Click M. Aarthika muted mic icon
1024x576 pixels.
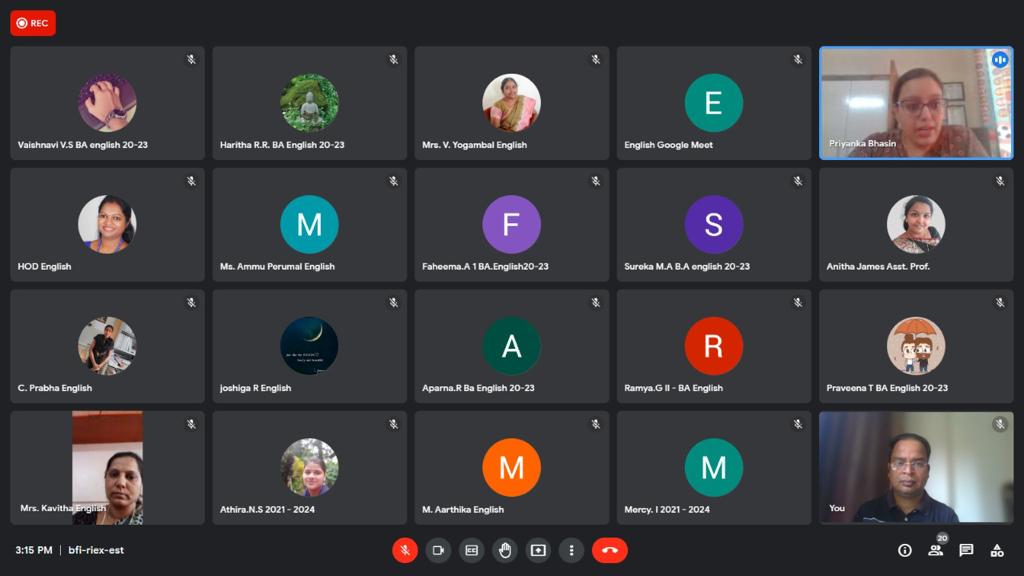tap(596, 424)
